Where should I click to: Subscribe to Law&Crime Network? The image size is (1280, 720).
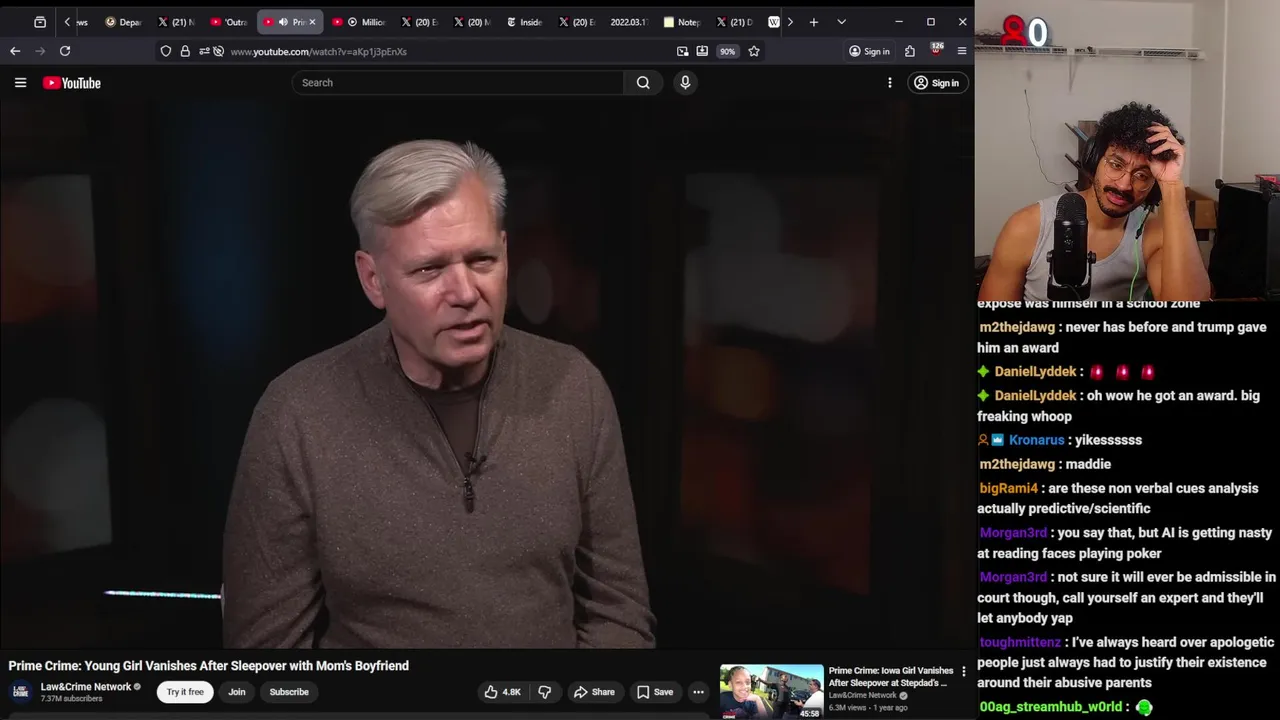[289, 692]
